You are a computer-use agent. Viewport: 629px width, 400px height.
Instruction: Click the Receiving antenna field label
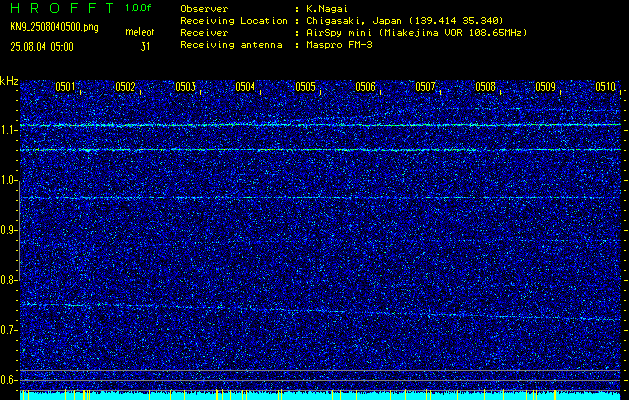[x=231, y=45]
